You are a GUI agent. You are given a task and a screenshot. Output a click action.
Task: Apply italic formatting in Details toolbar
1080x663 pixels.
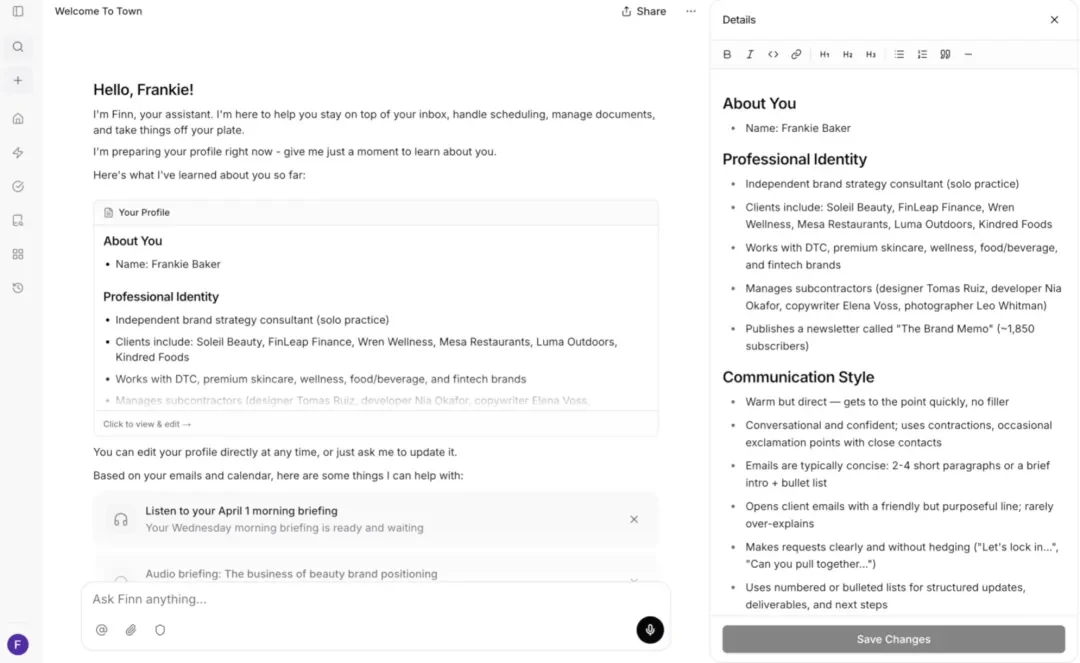tap(749, 54)
